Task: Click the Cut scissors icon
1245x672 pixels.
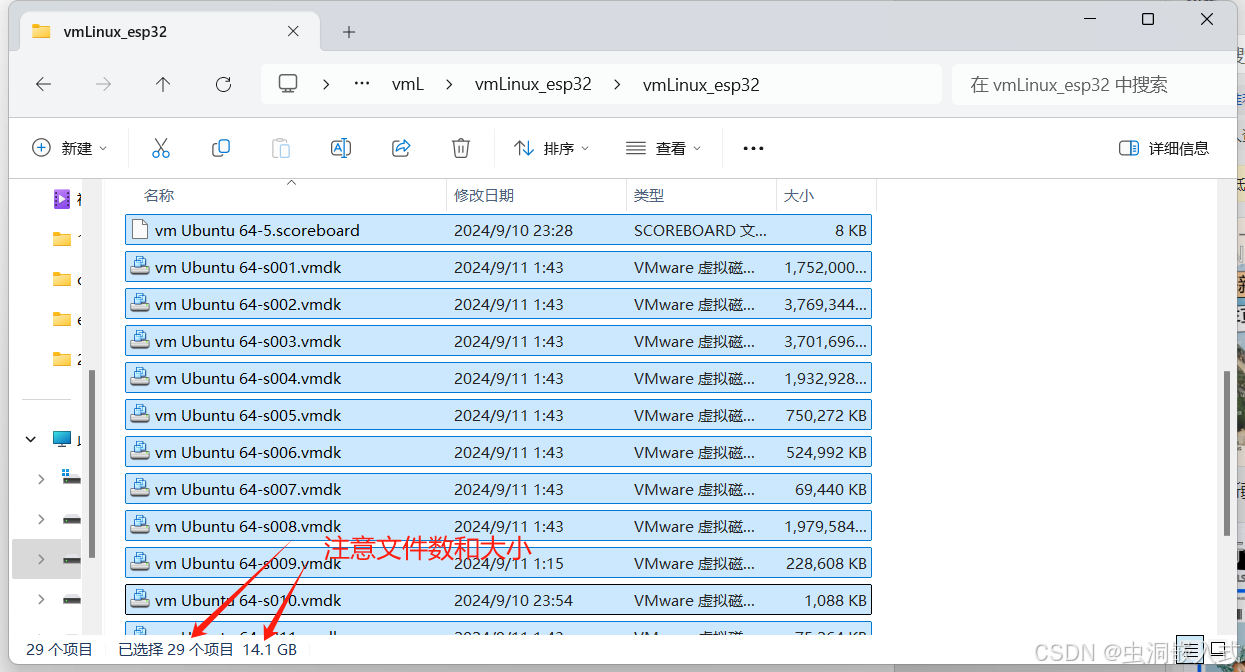Action: 161,148
